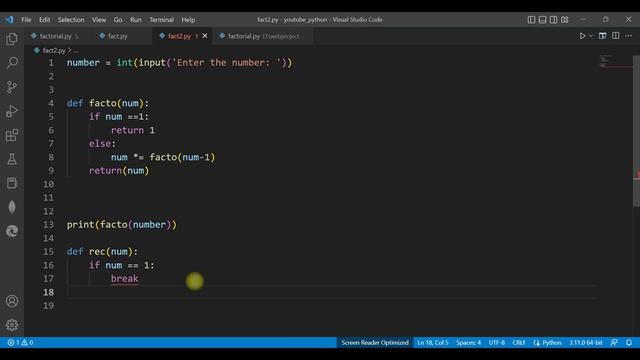The image size is (640, 360).
Task: Open the View menu
Action: (x=99, y=20)
